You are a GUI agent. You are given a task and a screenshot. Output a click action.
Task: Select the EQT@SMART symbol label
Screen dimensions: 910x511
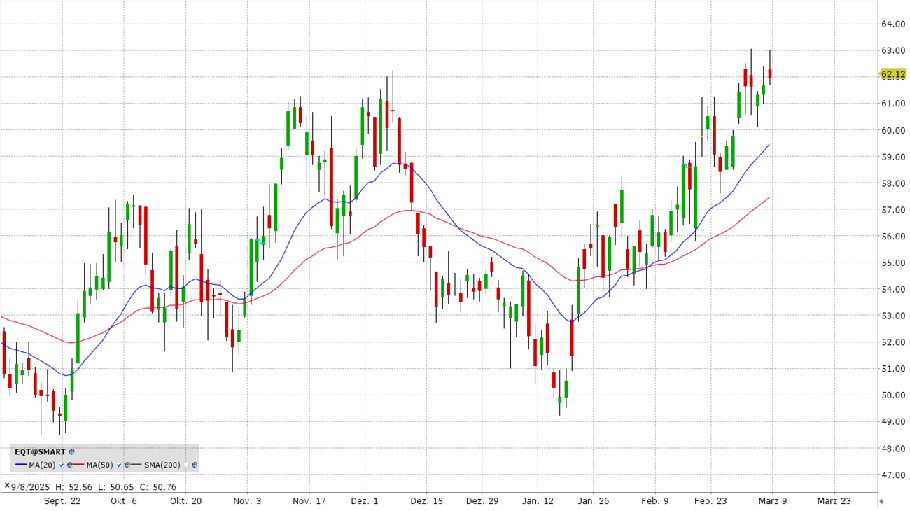tap(40, 452)
